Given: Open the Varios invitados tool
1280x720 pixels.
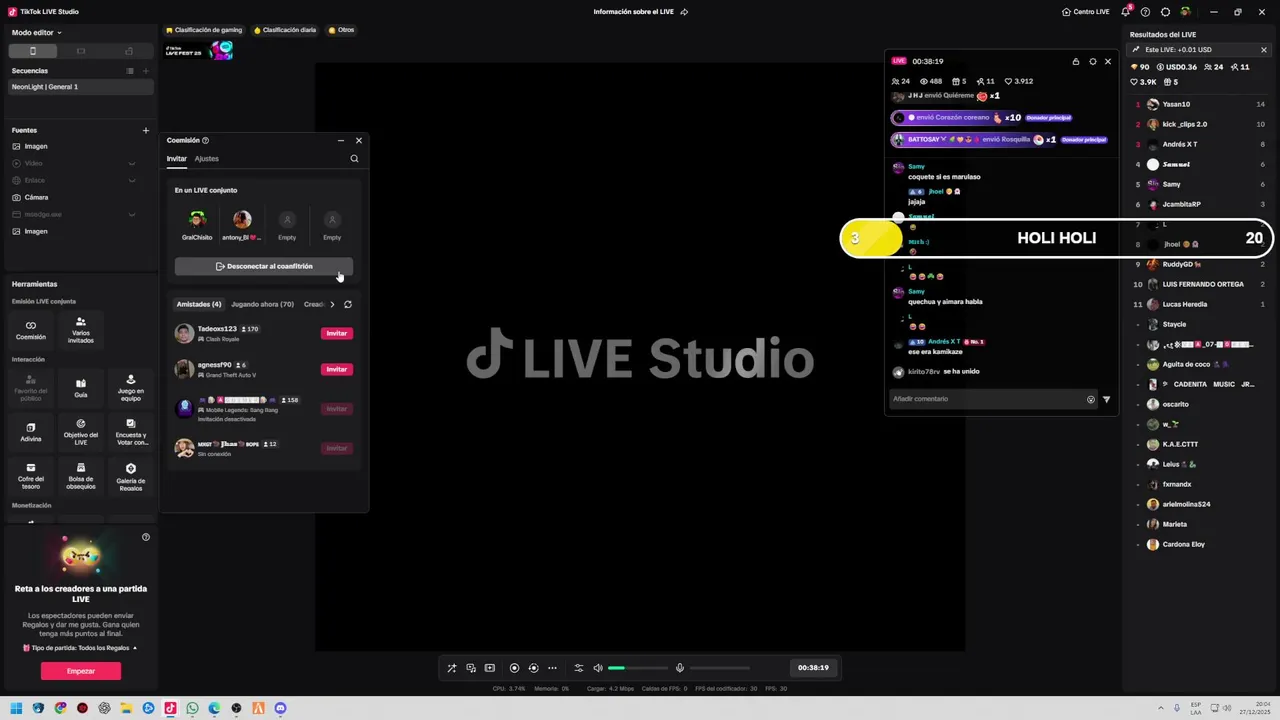Looking at the screenshot, I should pos(81,329).
